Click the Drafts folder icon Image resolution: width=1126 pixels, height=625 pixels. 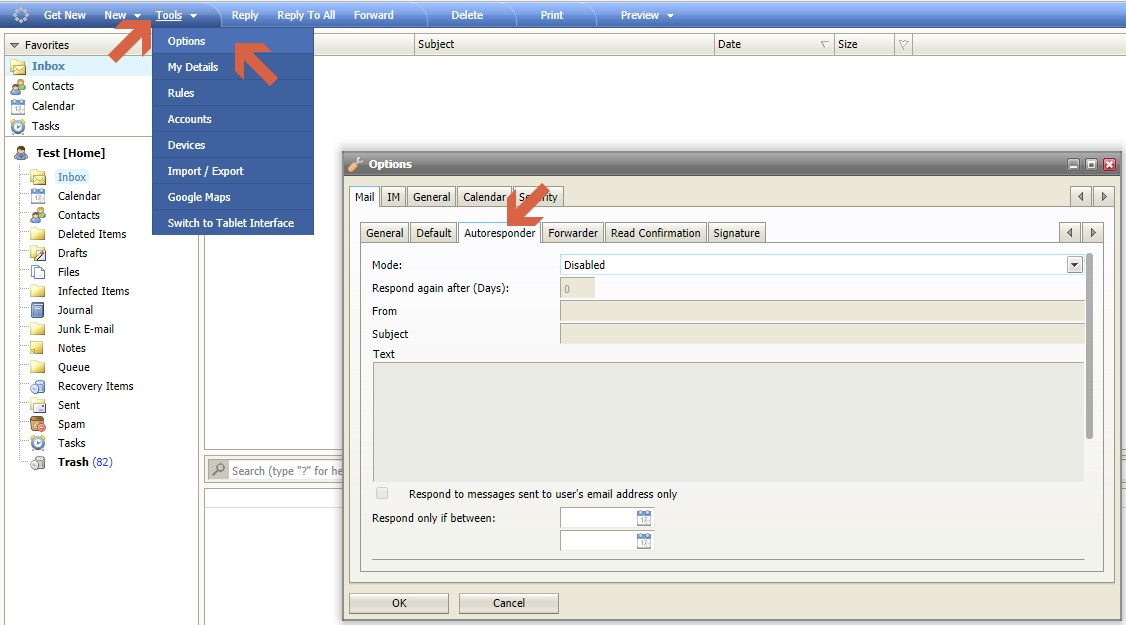pyautogui.click(x=38, y=253)
